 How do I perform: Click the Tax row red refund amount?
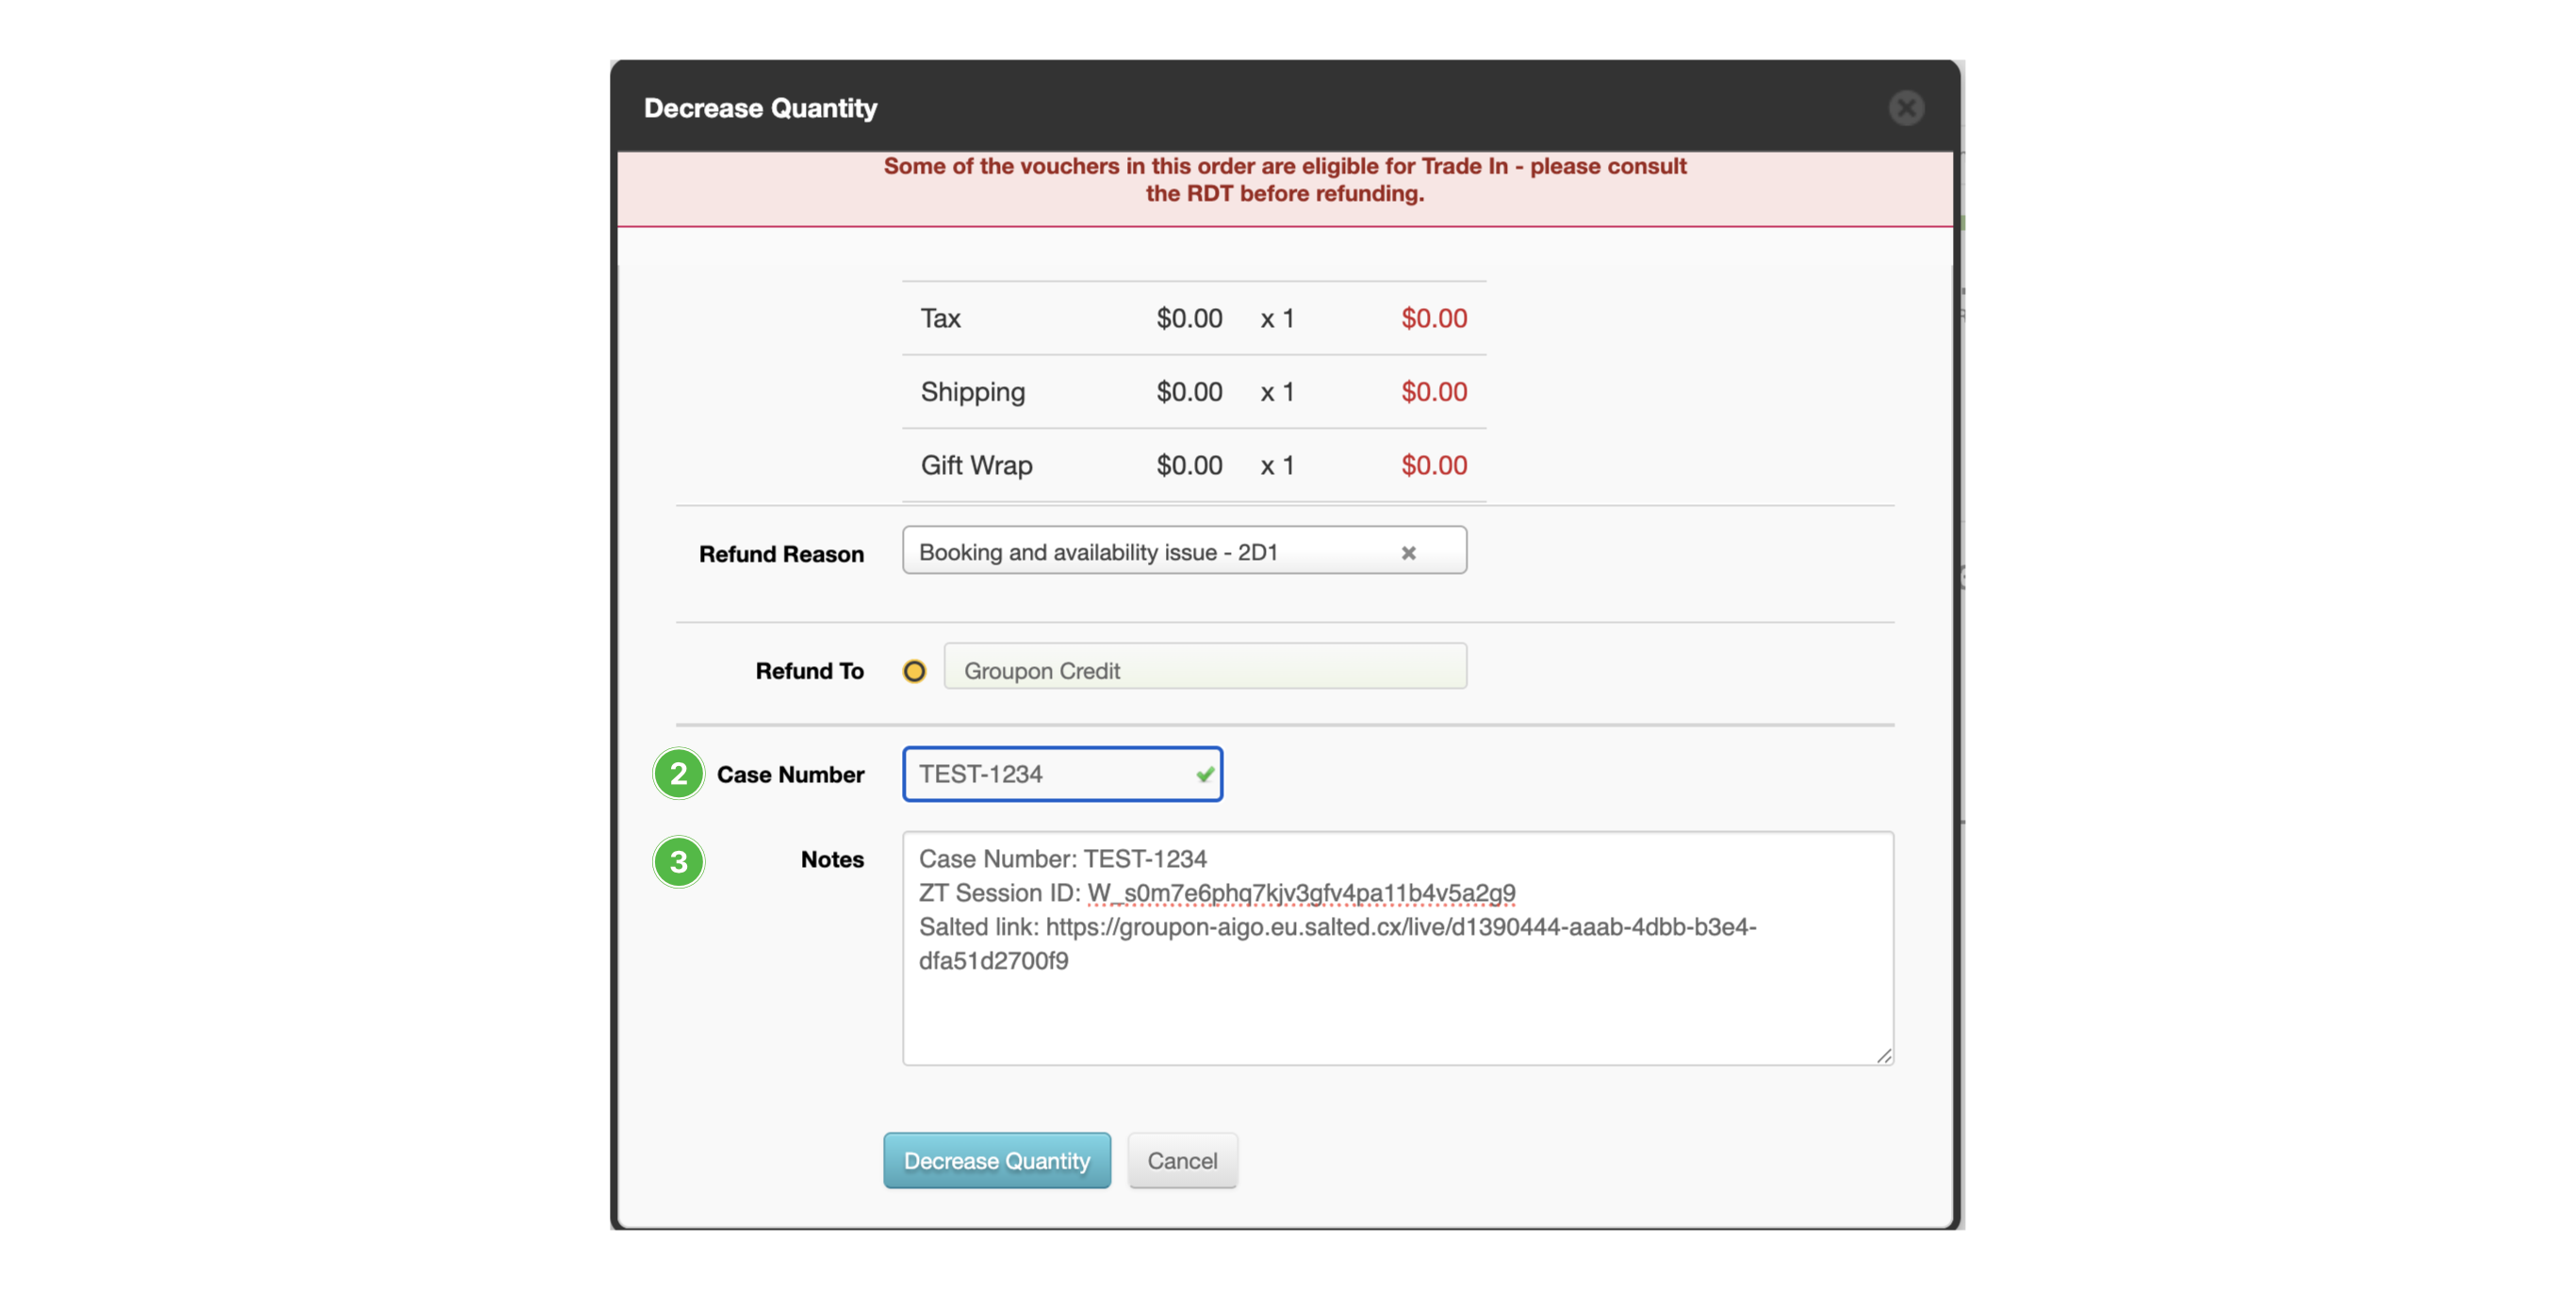point(1433,319)
